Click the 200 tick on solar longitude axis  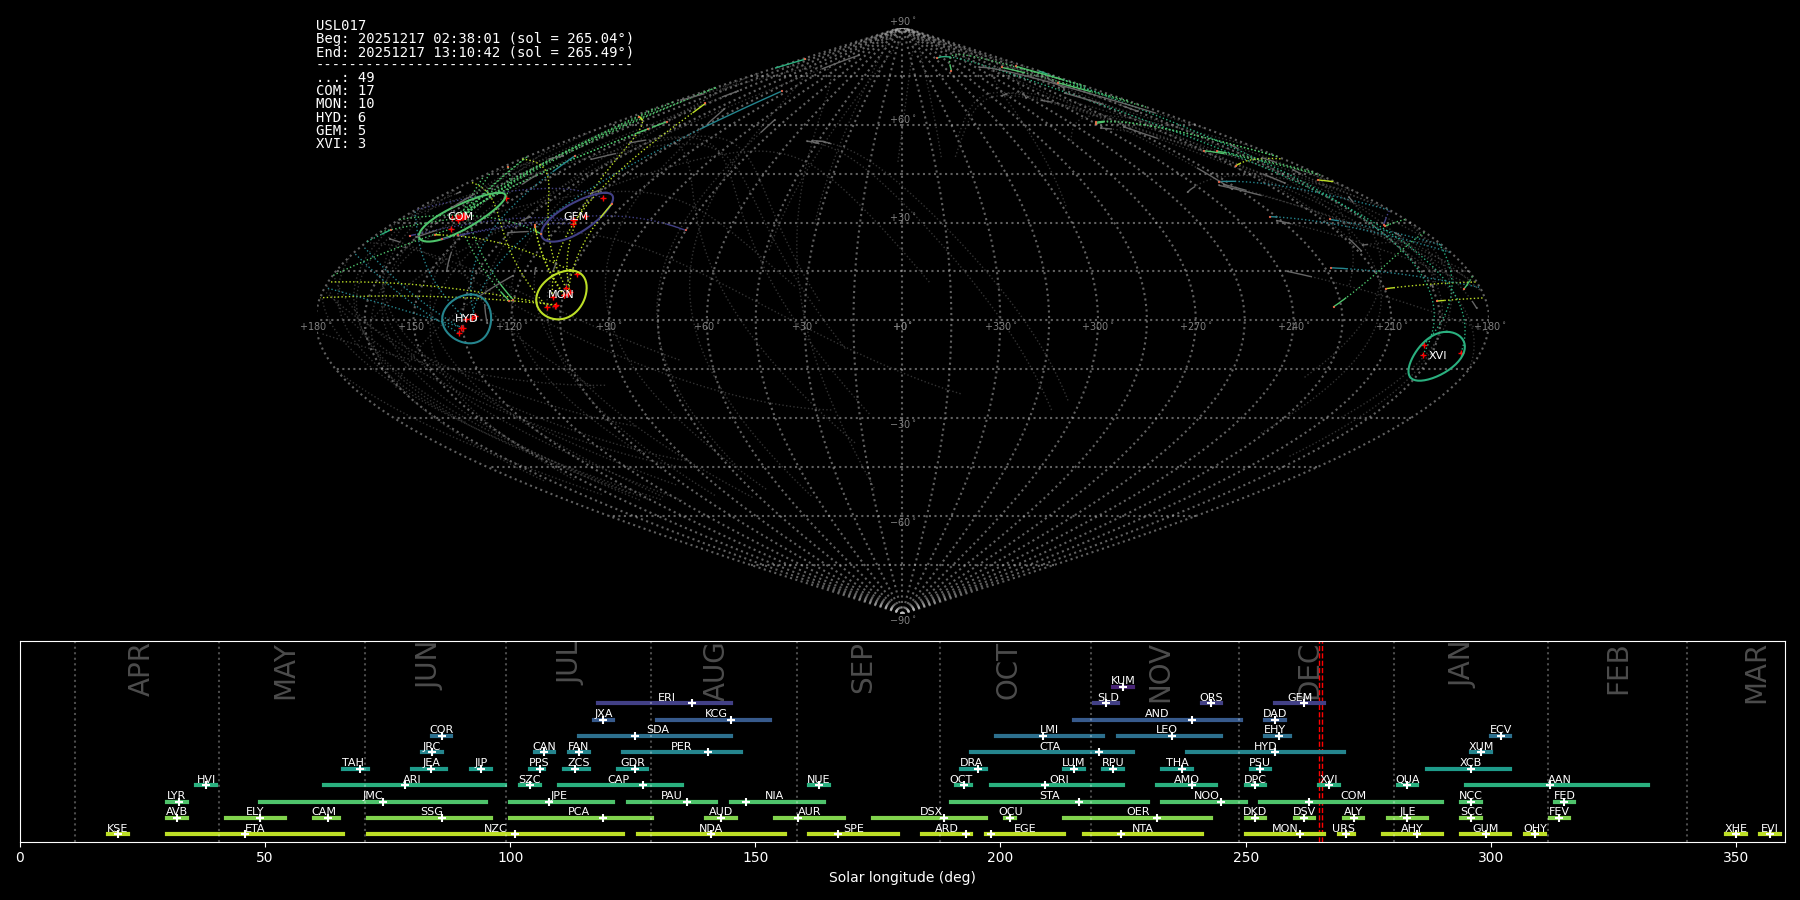(1000, 857)
